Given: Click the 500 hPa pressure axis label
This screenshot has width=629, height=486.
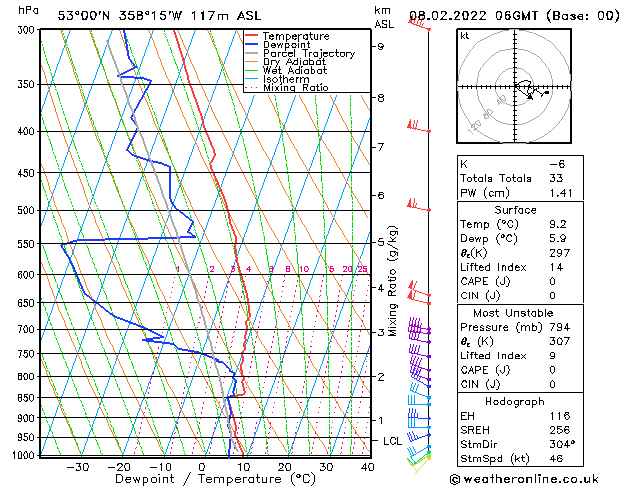Looking at the screenshot, I should pyautogui.click(x=28, y=210).
